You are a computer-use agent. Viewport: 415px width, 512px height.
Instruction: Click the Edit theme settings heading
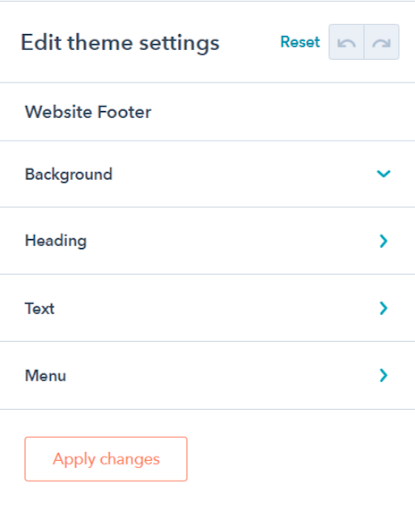pos(120,43)
